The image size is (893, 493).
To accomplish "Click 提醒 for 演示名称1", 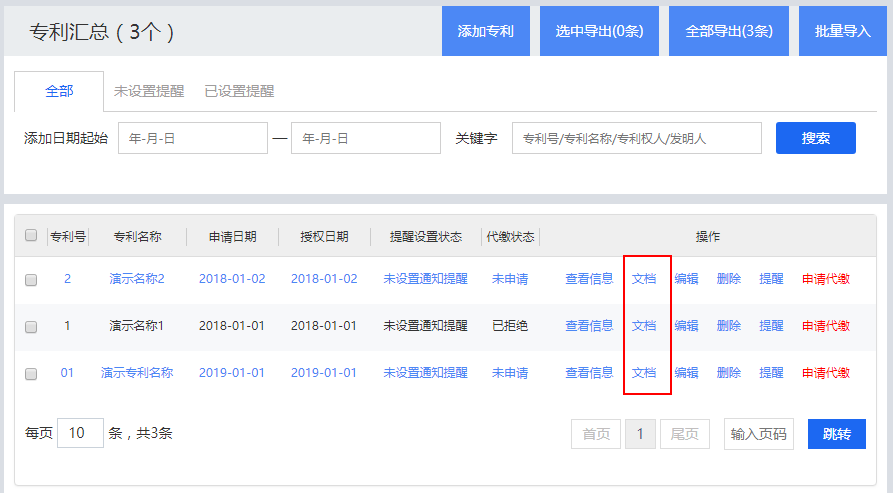I will [771, 326].
